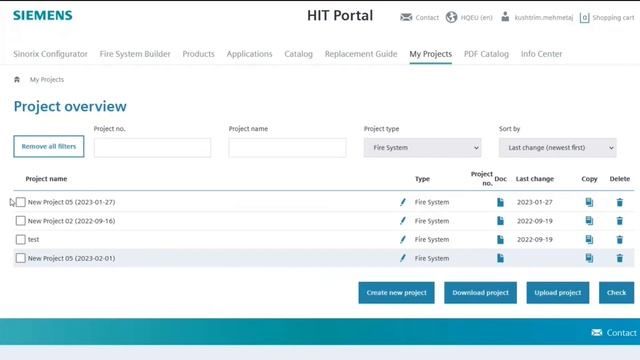Switch to Applications tab

click(249, 54)
